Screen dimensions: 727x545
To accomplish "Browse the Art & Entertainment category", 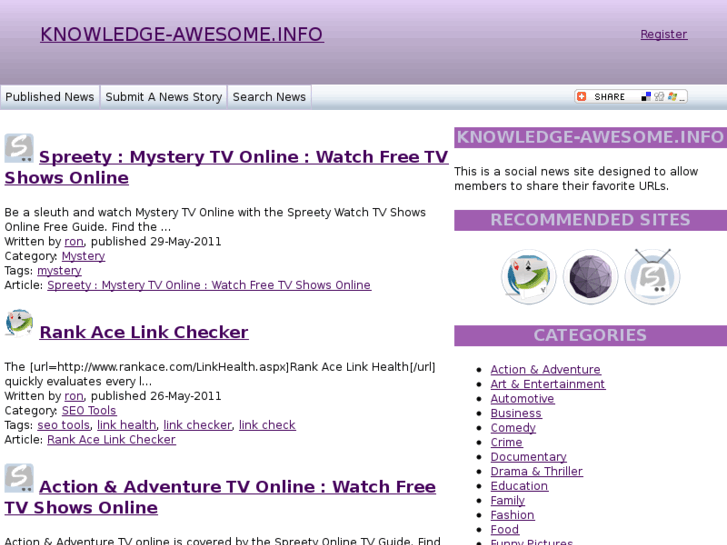I will tap(548, 384).
